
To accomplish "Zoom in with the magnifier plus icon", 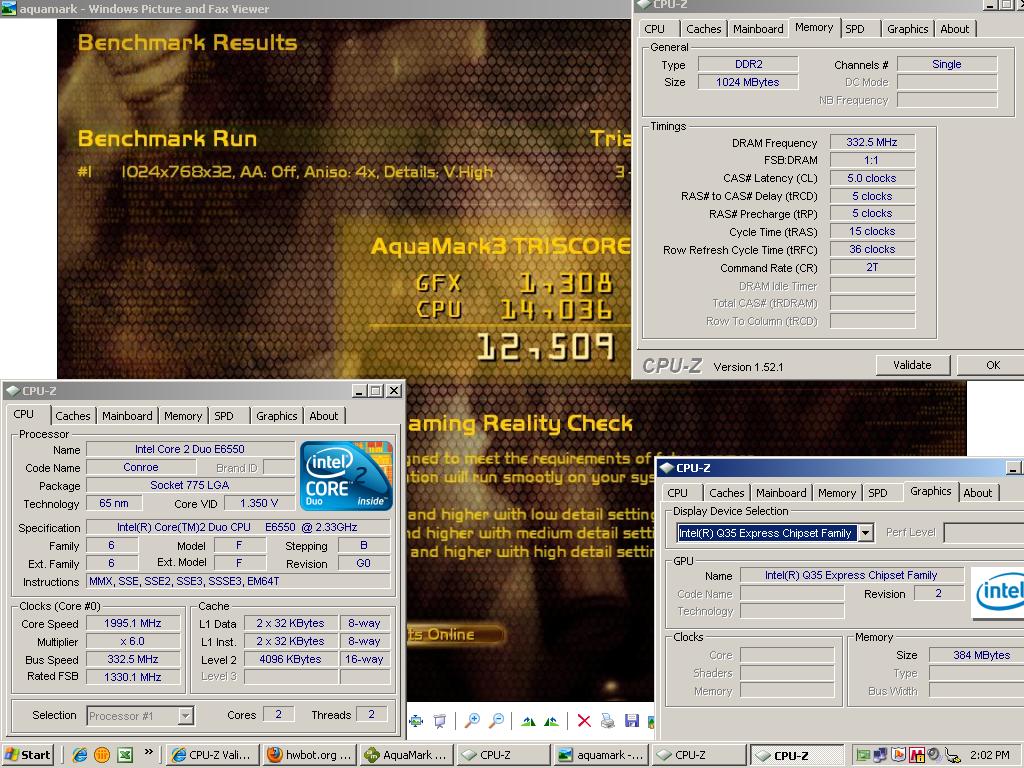I will tap(472, 721).
